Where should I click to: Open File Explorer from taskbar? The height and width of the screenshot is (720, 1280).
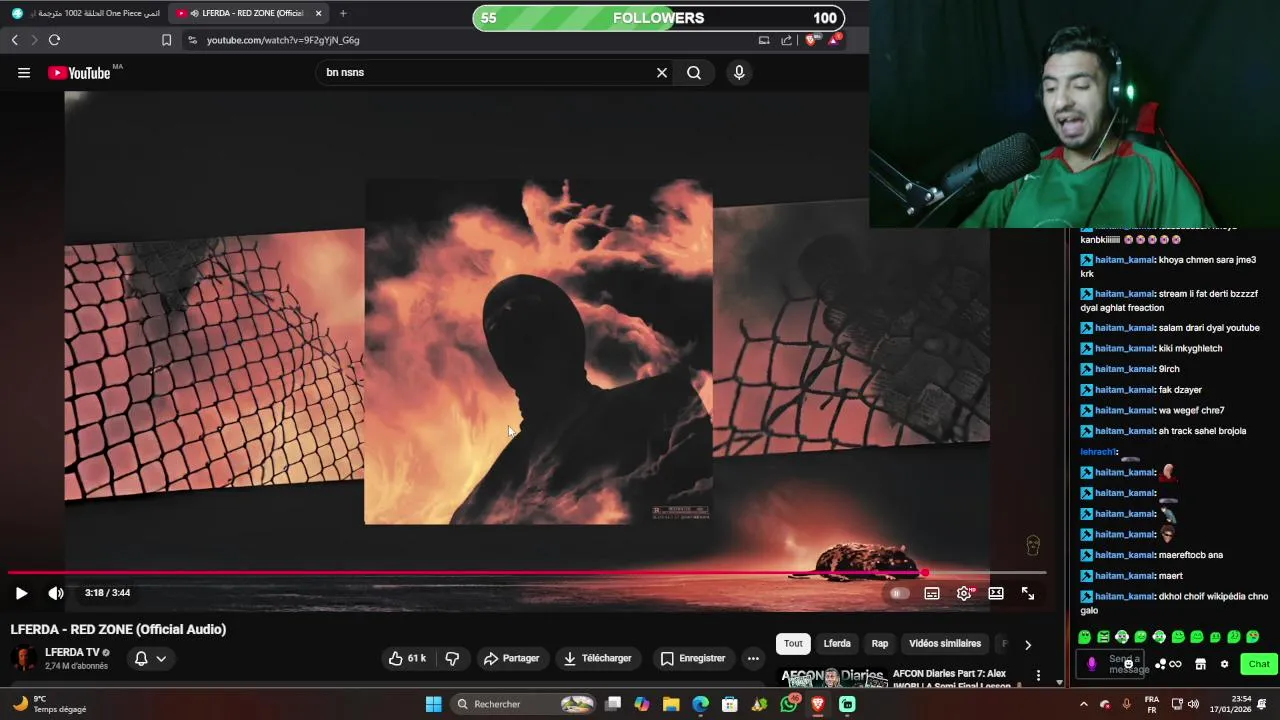coord(671,704)
